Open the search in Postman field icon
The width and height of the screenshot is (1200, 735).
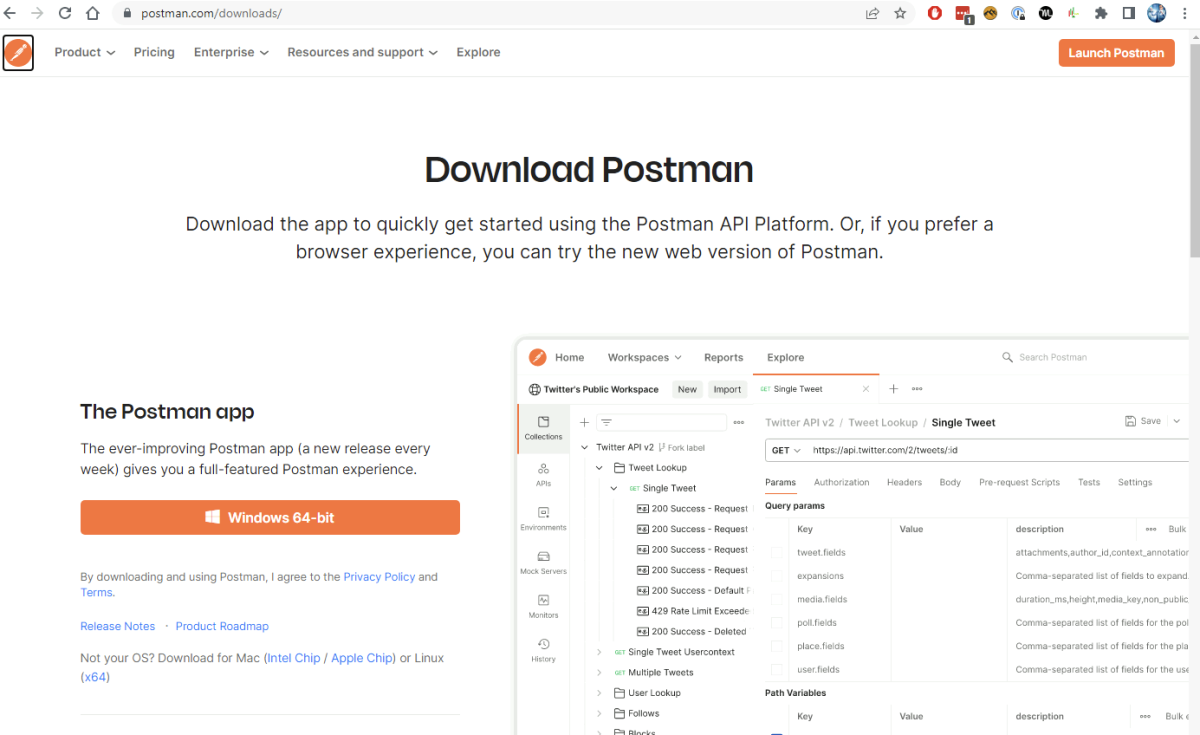tap(1004, 357)
